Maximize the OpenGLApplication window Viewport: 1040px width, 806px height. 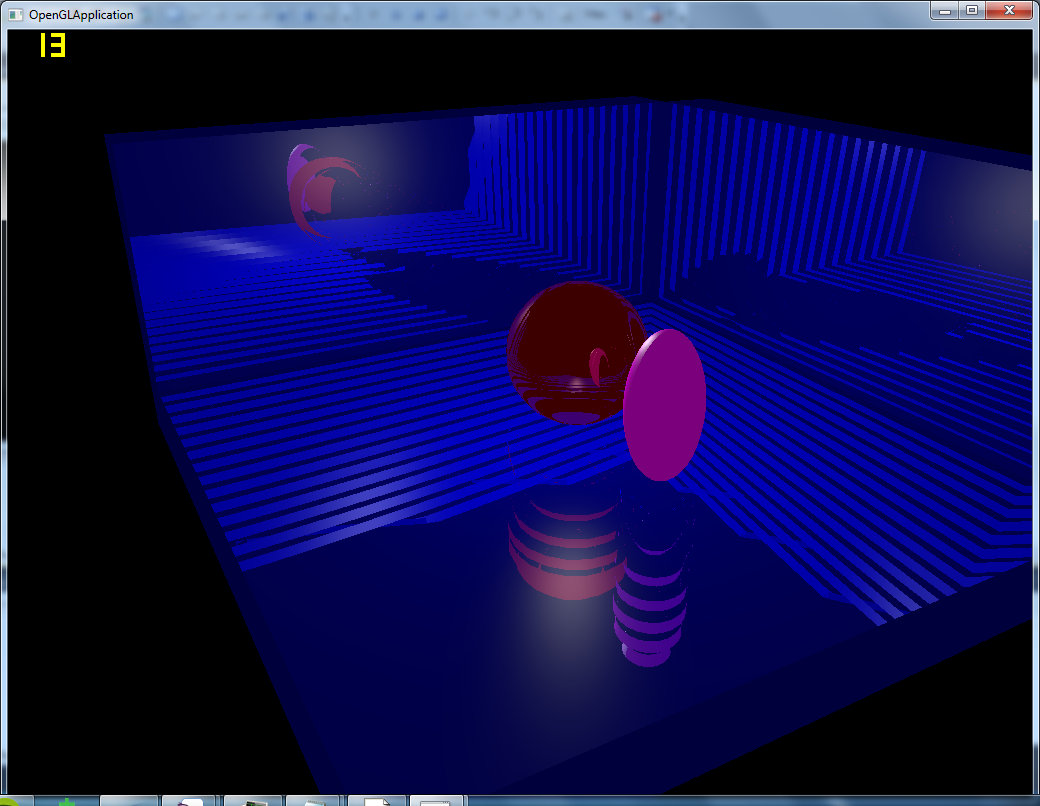[x=972, y=10]
